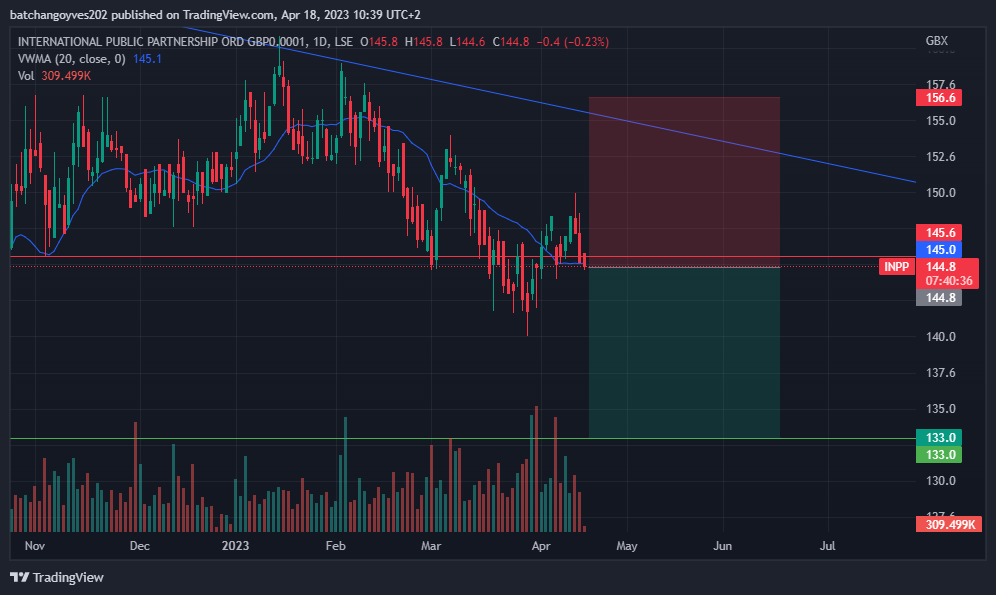Click the blue 145.0 VWMA price label

click(x=939, y=250)
